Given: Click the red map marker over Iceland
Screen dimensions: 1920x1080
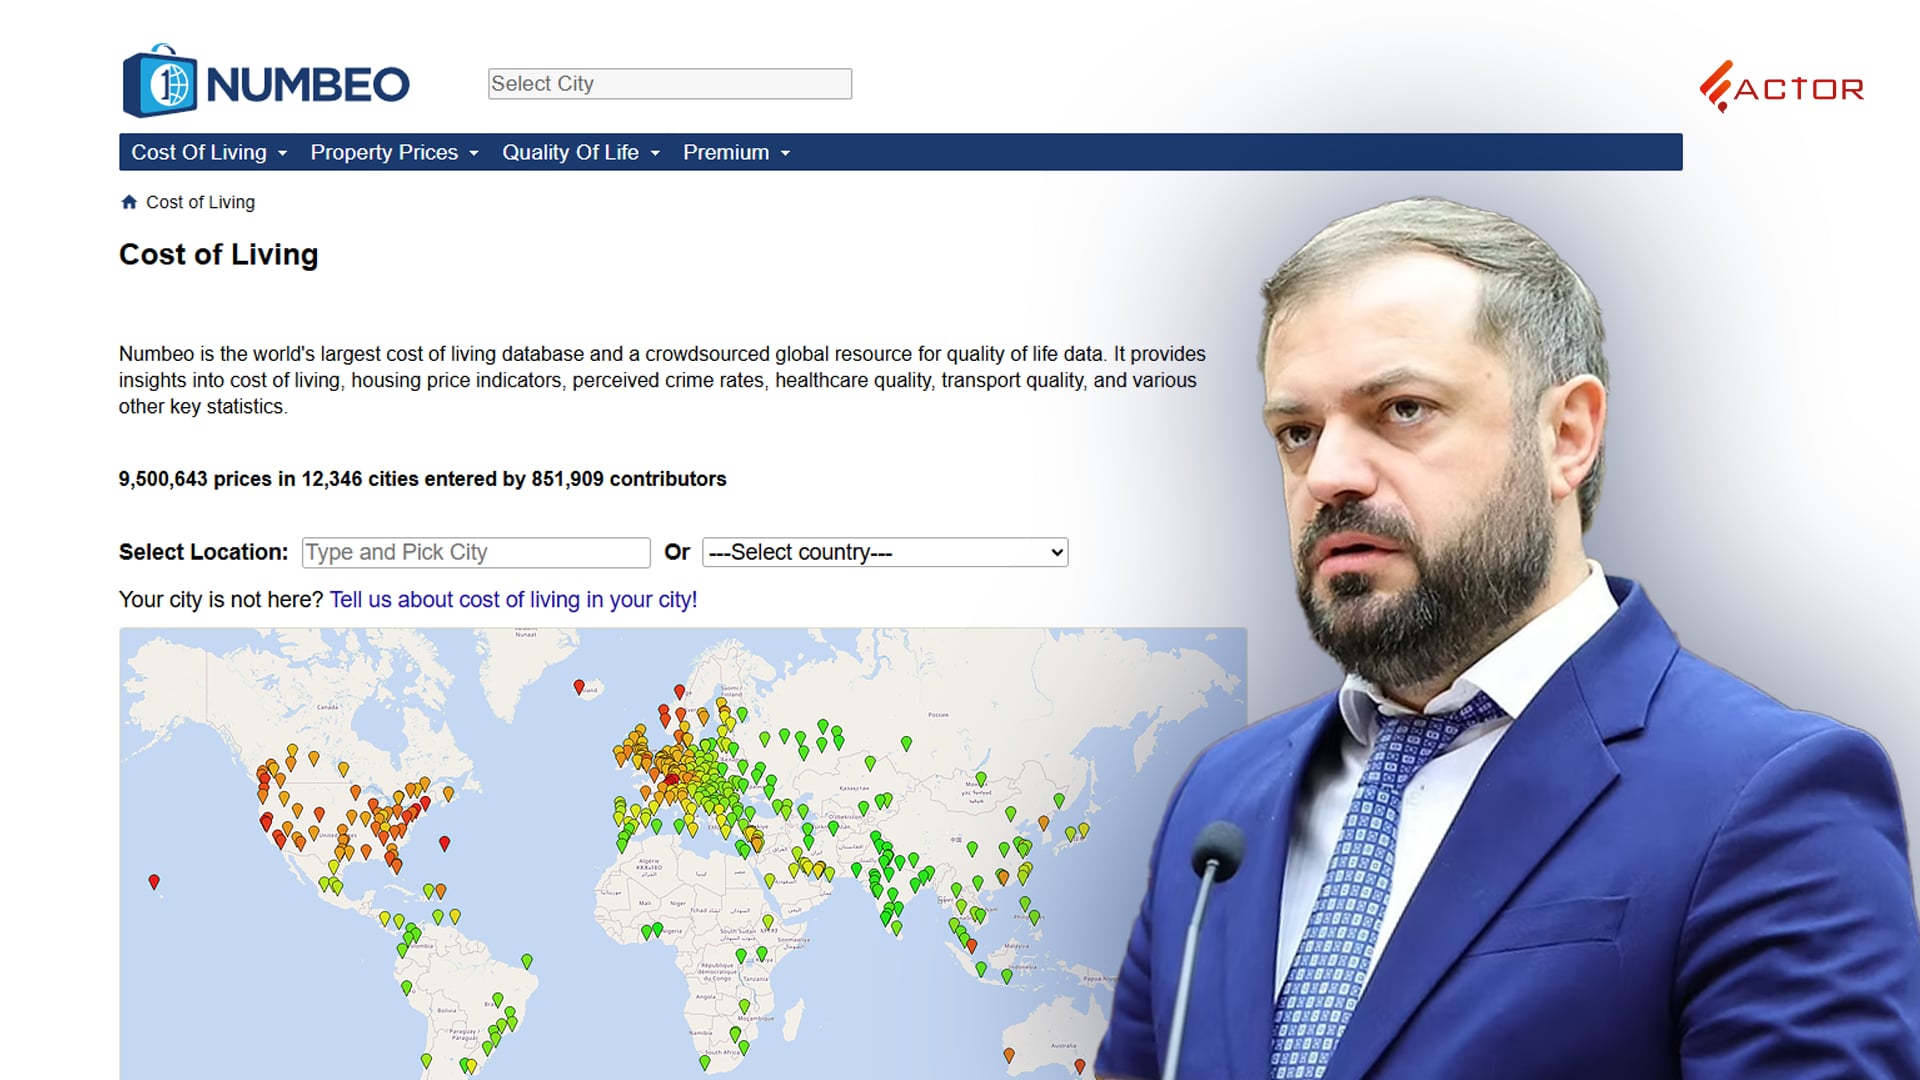Looking at the screenshot, I should pos(578,687).
